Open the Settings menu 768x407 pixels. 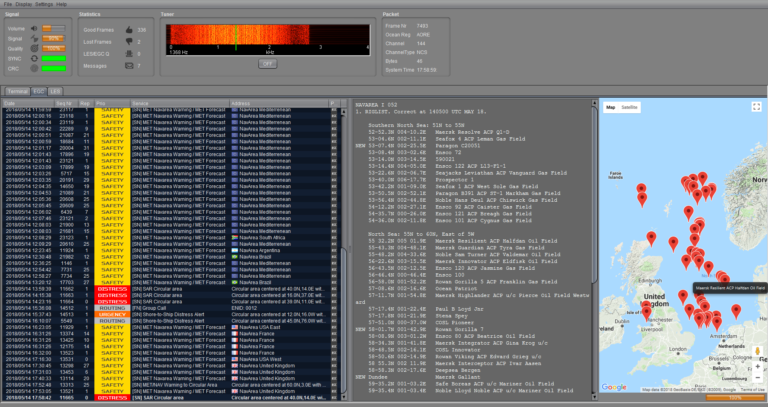tap(45, 4)
